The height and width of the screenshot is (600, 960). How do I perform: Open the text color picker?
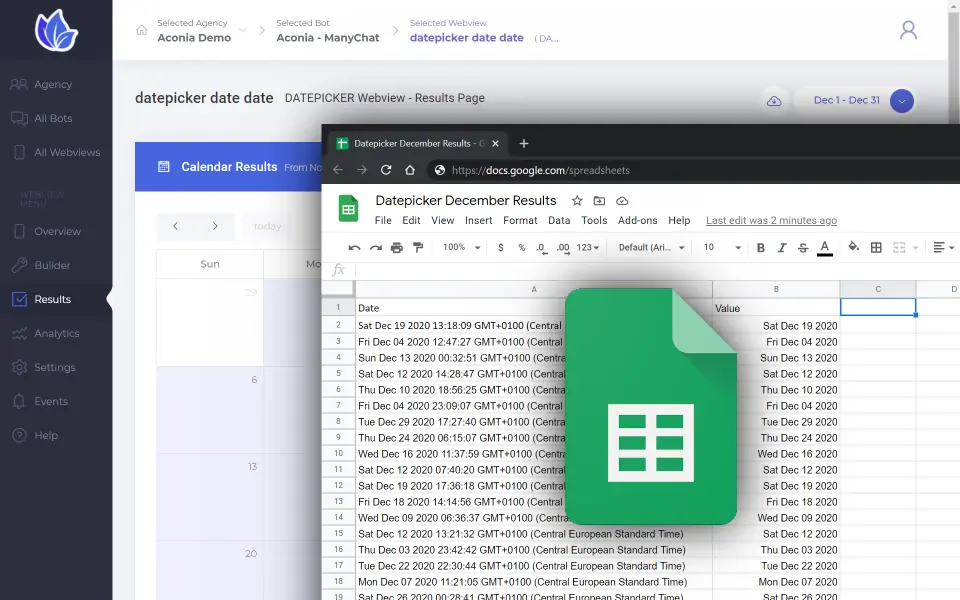pyautogui.click(x=825, y=246)
